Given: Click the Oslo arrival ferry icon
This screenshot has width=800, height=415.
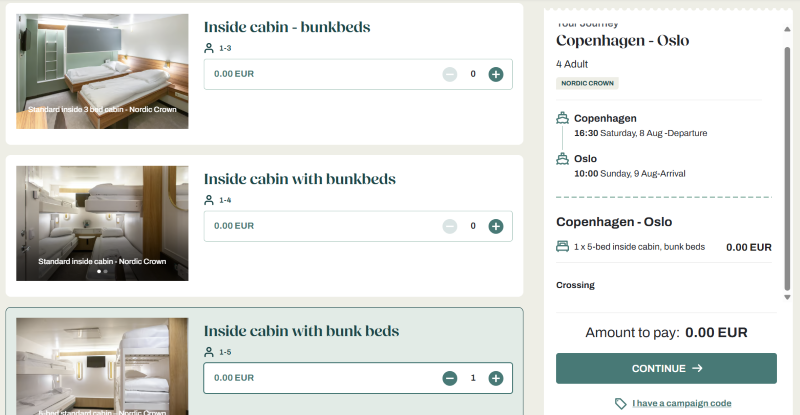Looking at the screenshot, I should point(563,159).
